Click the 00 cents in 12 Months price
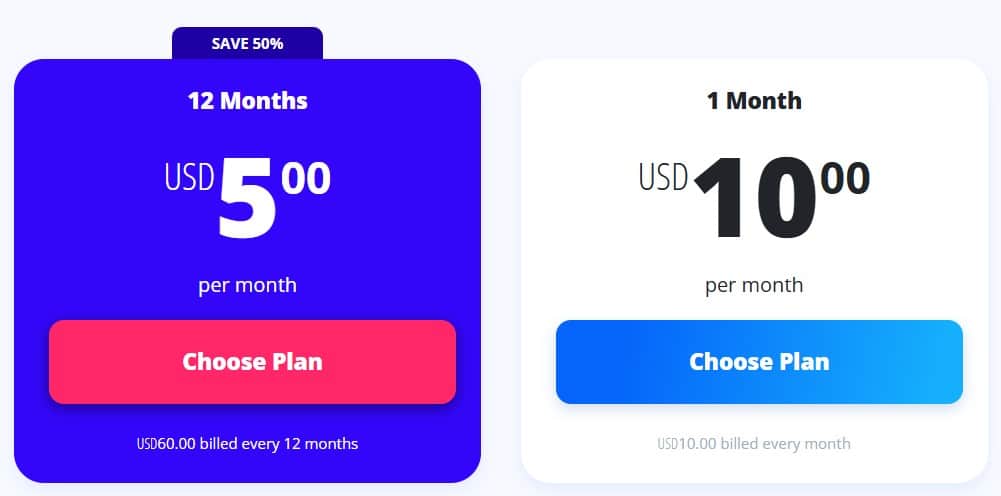 [306, 178]
